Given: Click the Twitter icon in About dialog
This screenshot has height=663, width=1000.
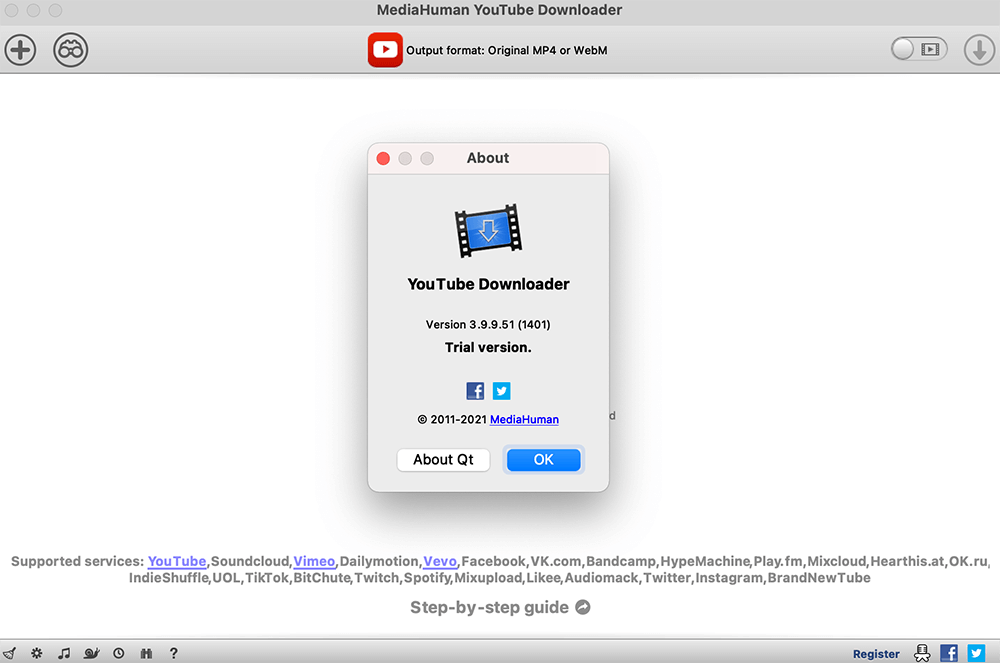Looking at the screenshot, I should point(501,391).
